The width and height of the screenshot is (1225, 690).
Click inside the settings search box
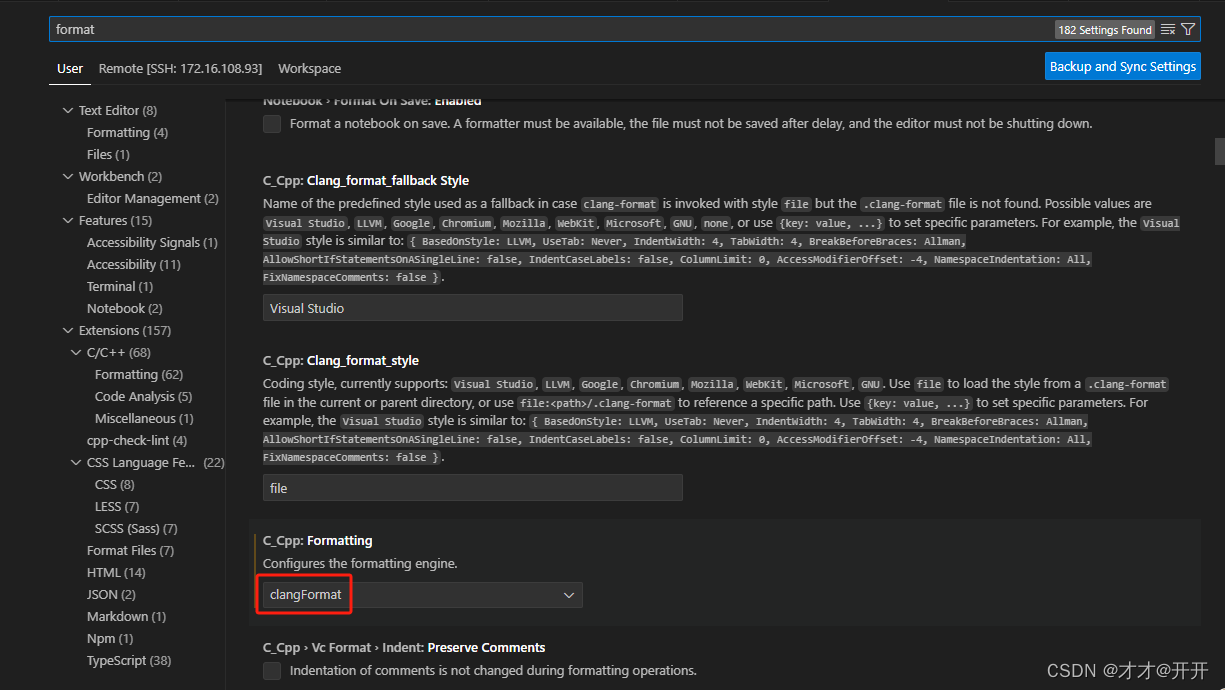[500, 29]
